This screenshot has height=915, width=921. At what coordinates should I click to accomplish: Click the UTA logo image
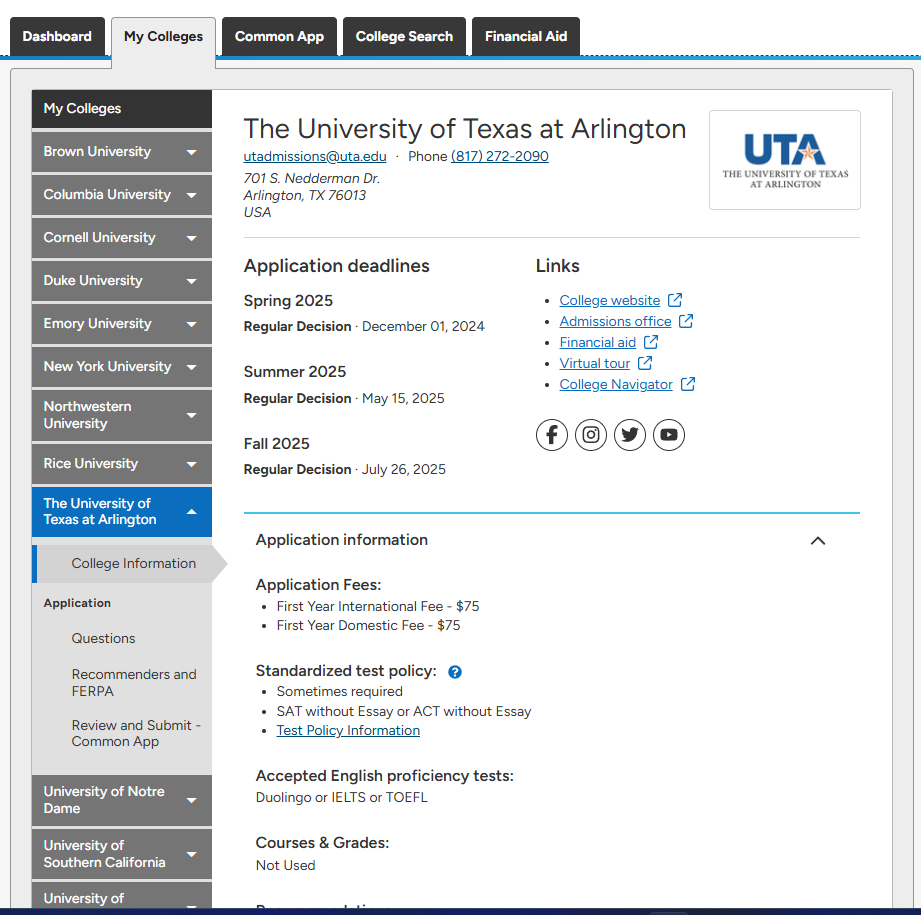[x=784, y=160]
